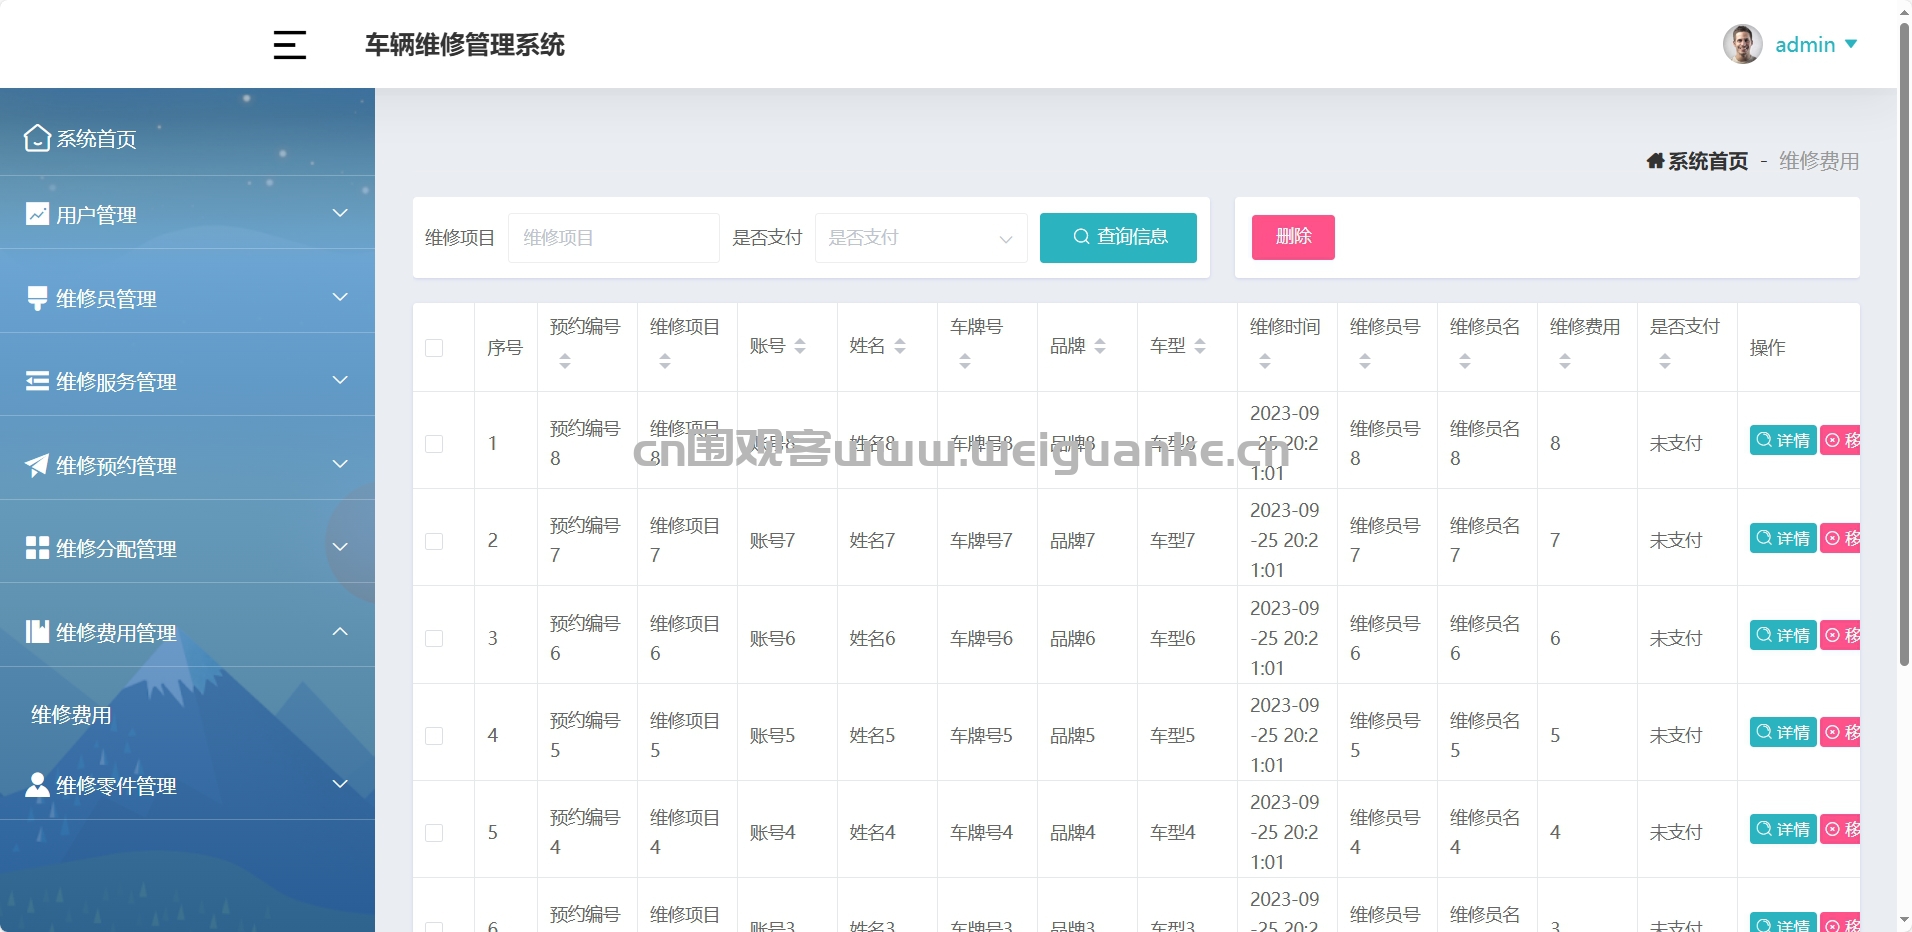Click the 维修服务管理 list icon
Image resolution: width=1912 pixels, height=932 pixels.
click(x=37, y=381)
